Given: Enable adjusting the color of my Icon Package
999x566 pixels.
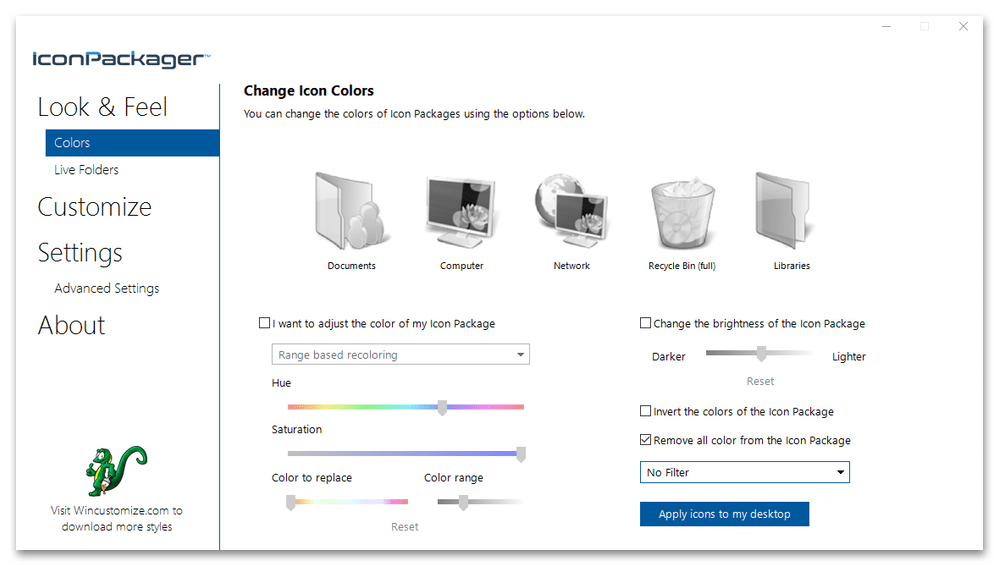Looking at the screenshot, I should (x=265, y=323).
